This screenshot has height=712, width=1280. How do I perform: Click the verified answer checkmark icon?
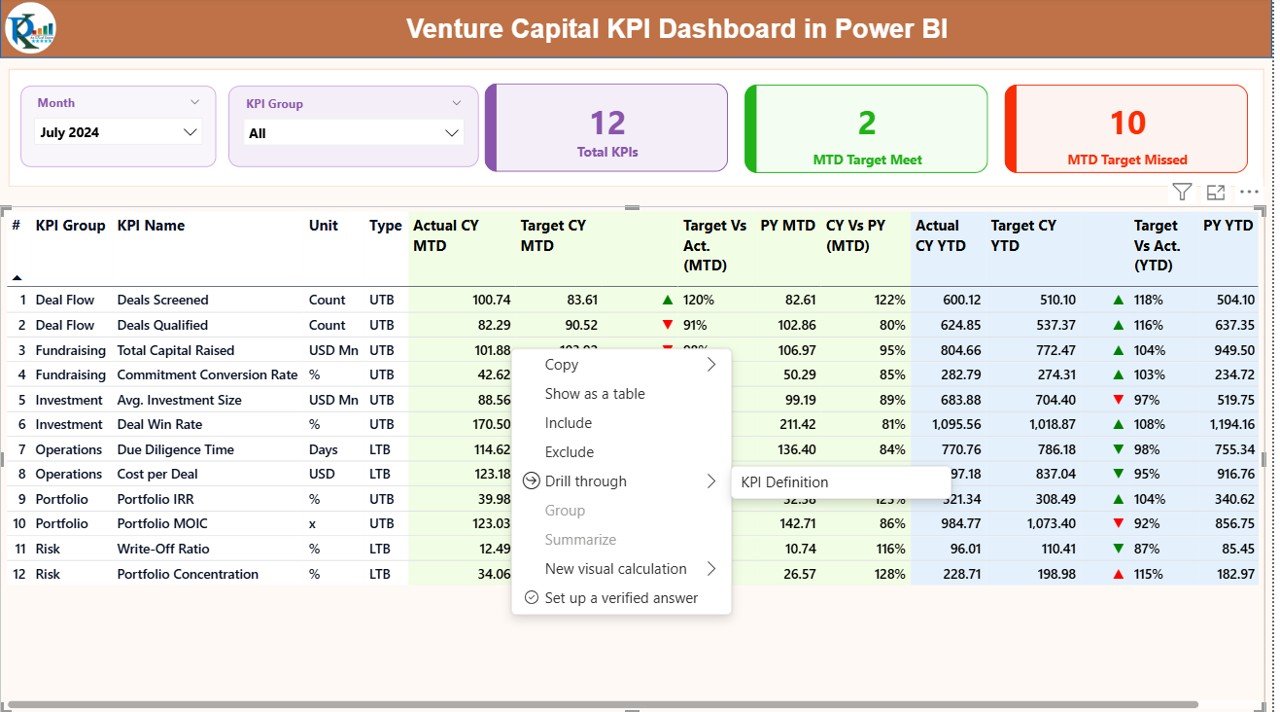(532, 598)
